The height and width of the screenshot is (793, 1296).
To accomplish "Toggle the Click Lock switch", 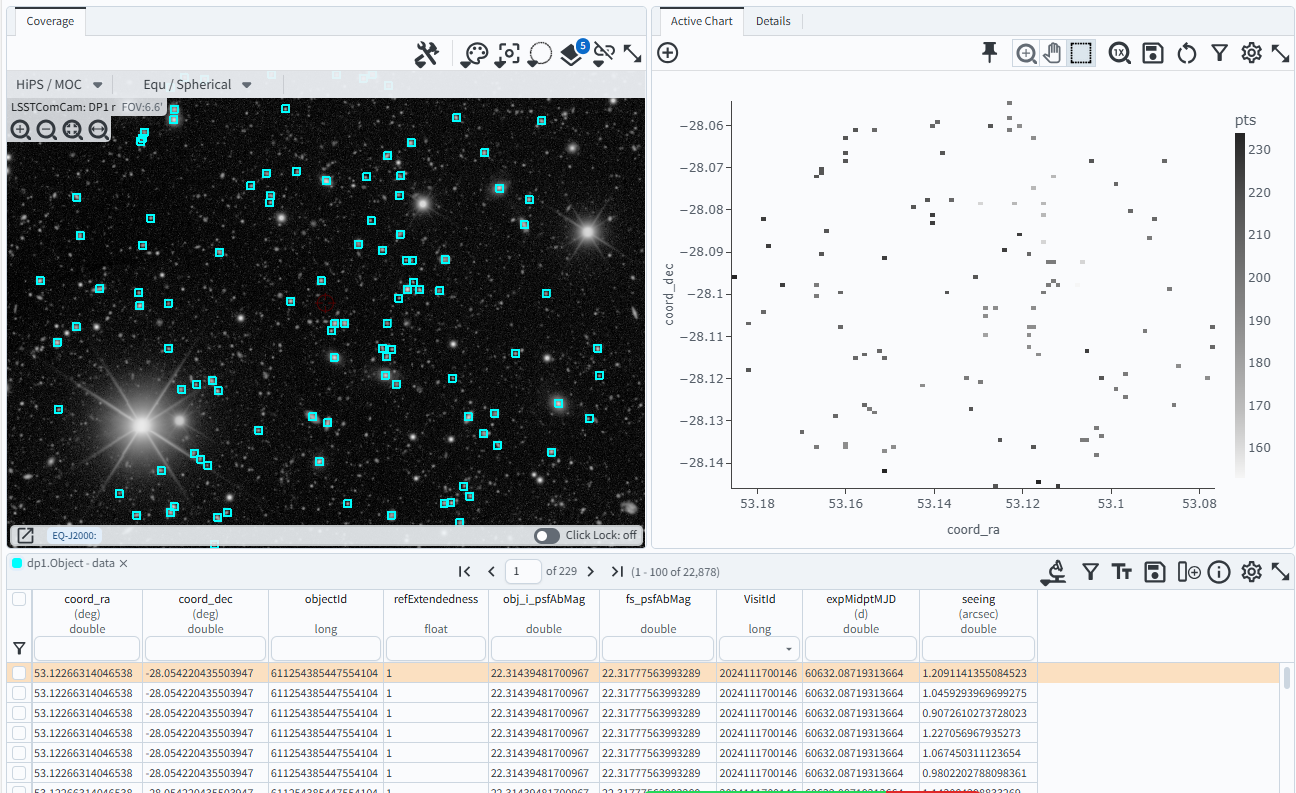I will coord(547,535).
